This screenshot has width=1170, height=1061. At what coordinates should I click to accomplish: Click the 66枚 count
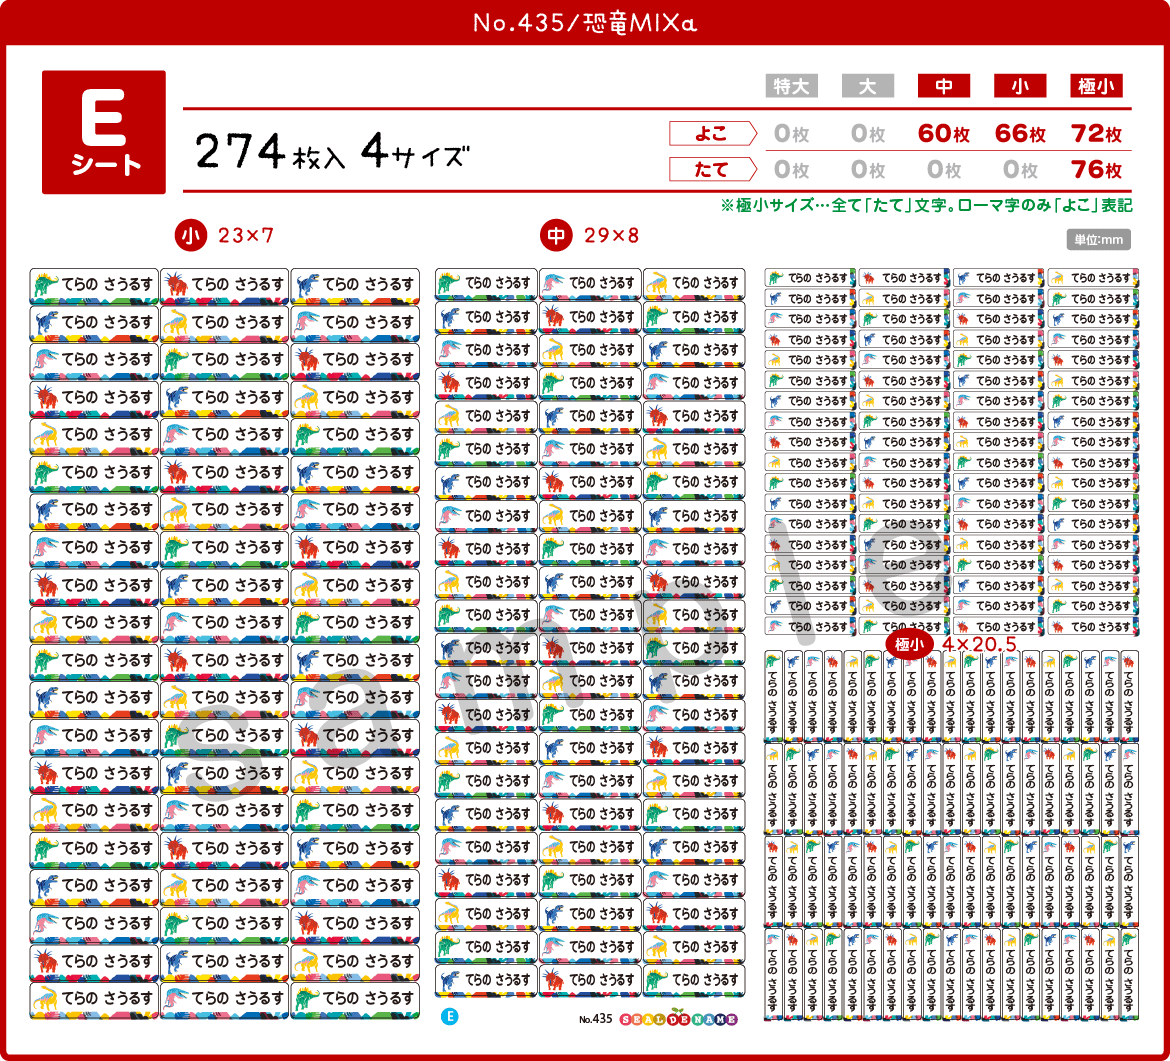pyautogui.click(x=1020, y=134)
